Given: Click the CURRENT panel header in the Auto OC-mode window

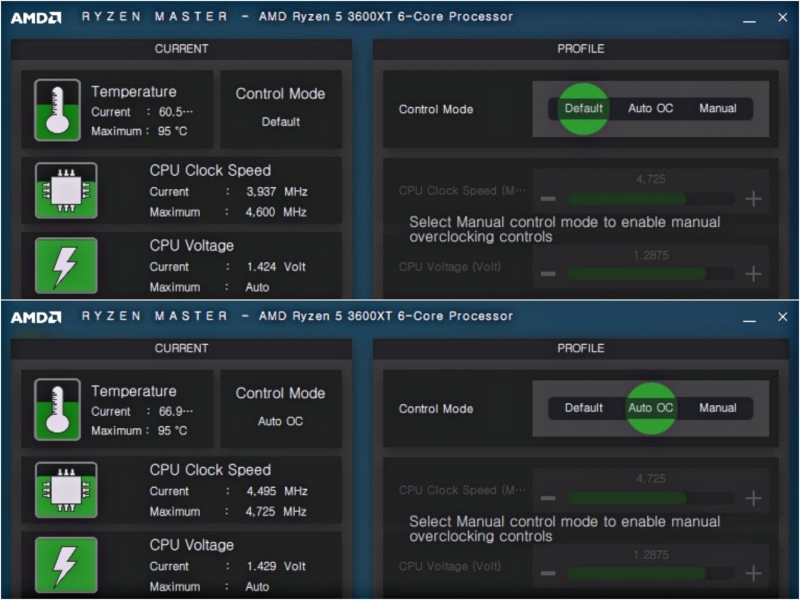Looking at the screenshot, I should coord(181,348).
